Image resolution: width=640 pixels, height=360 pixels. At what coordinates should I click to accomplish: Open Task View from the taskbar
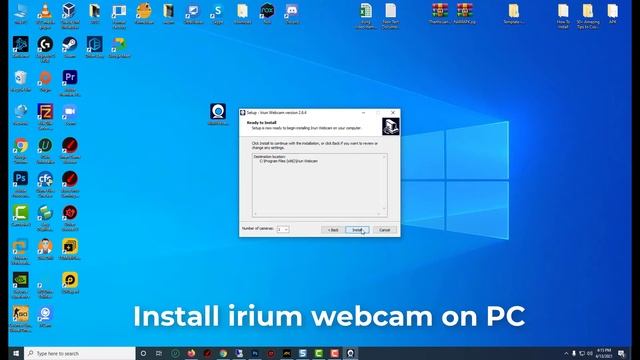click(x=159, y=353)
